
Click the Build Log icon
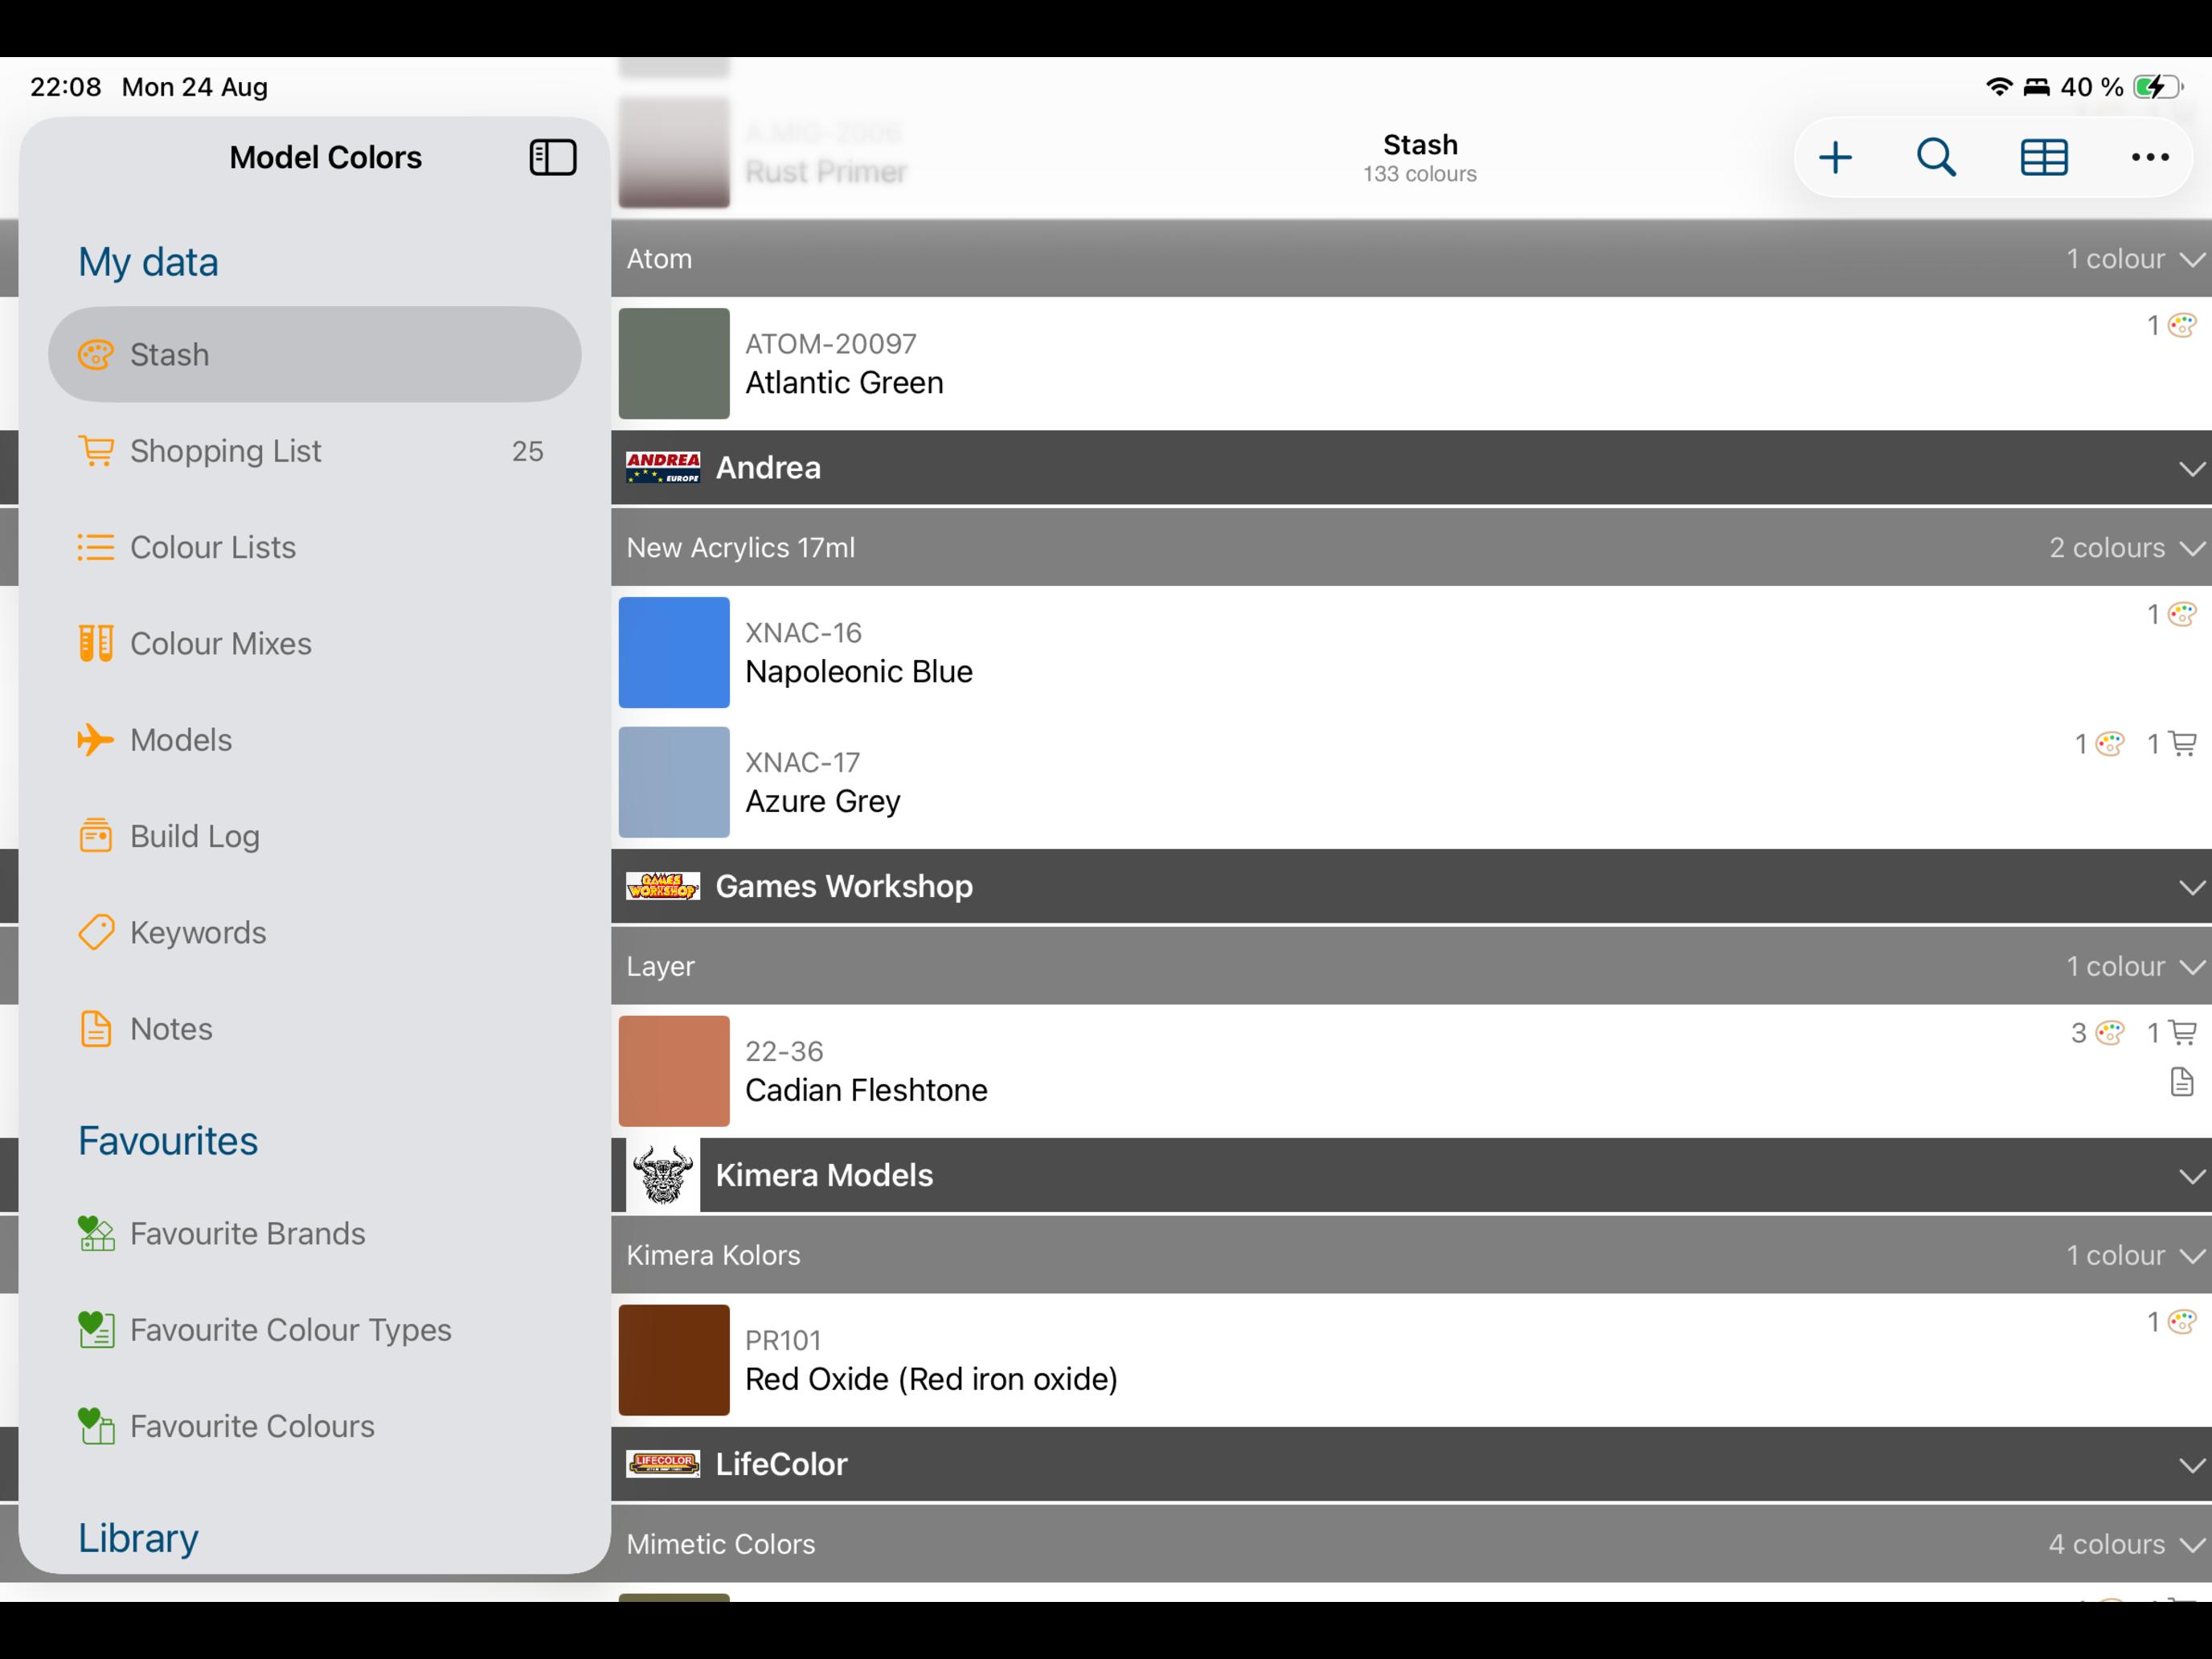tap(96, 835)
